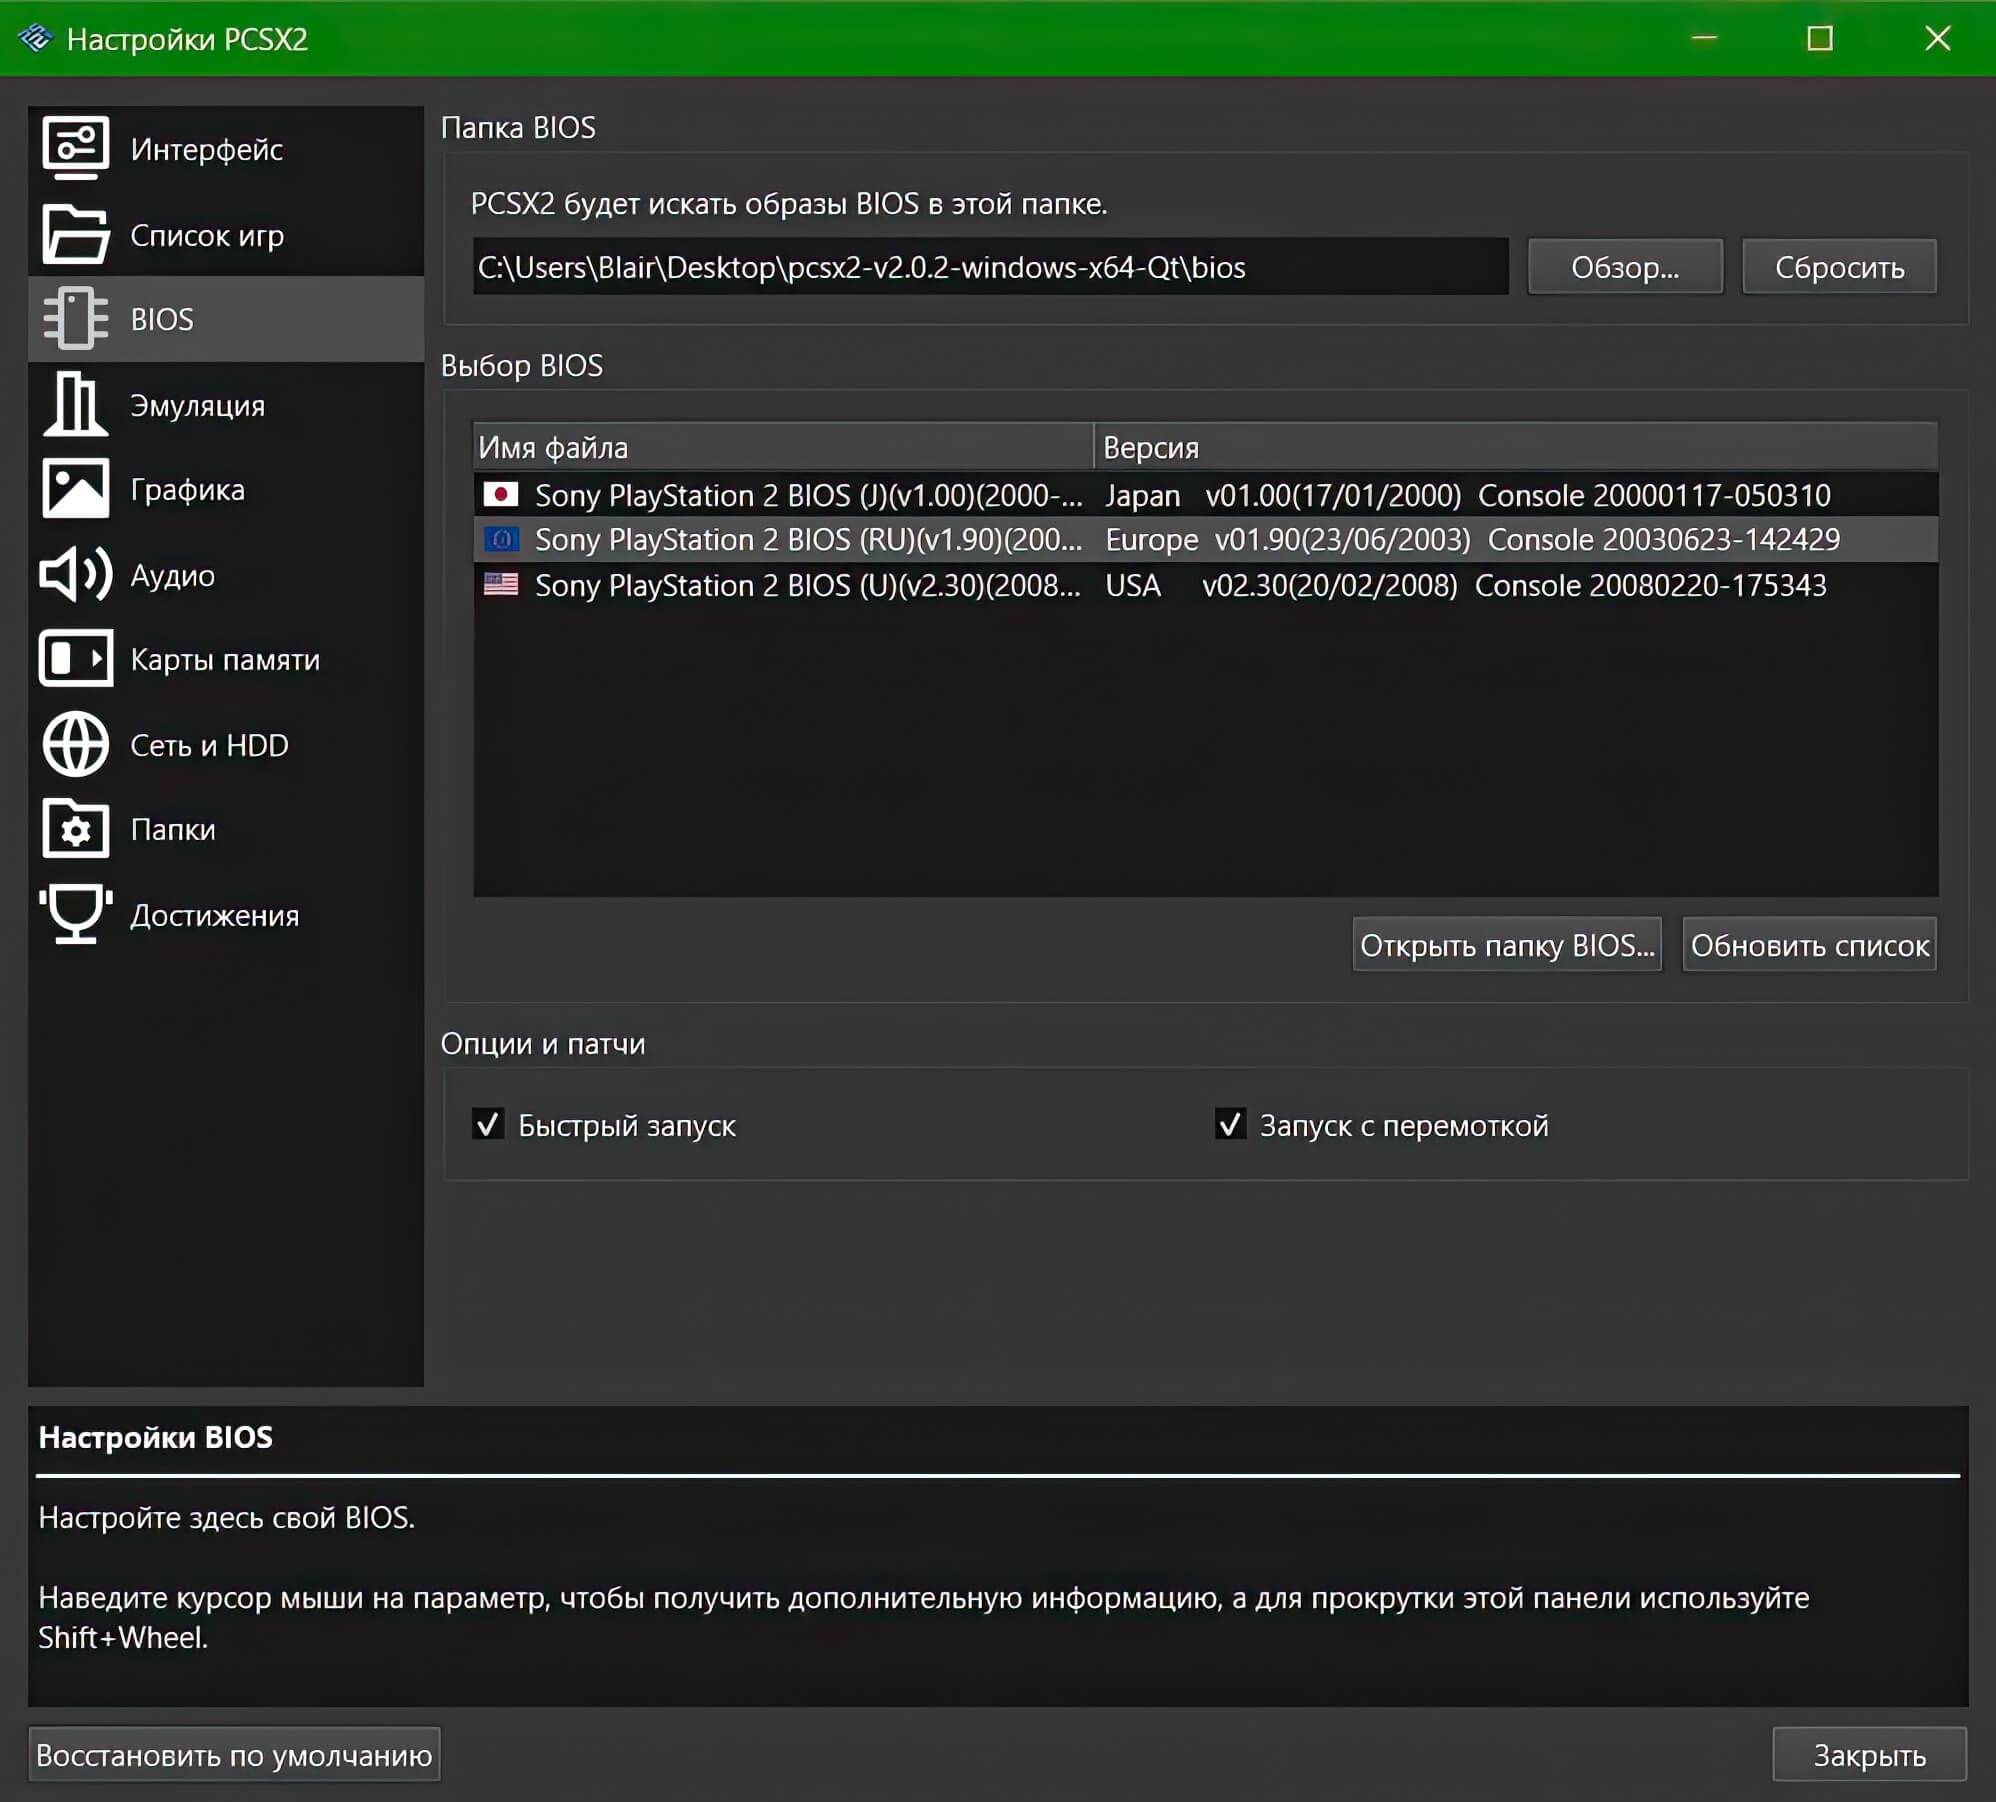Image resolution: width=1996 pixels, height=1802 pixels.
Task: Click the Обновить список button
Action: (x=1809, y=944)
